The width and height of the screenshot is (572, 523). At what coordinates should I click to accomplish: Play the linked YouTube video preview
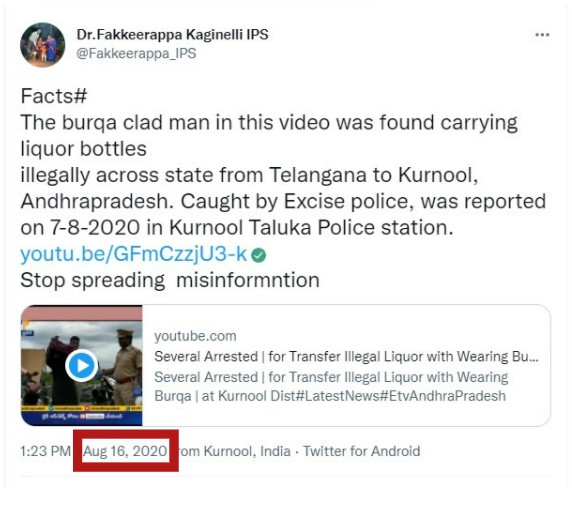coord(81,365)
